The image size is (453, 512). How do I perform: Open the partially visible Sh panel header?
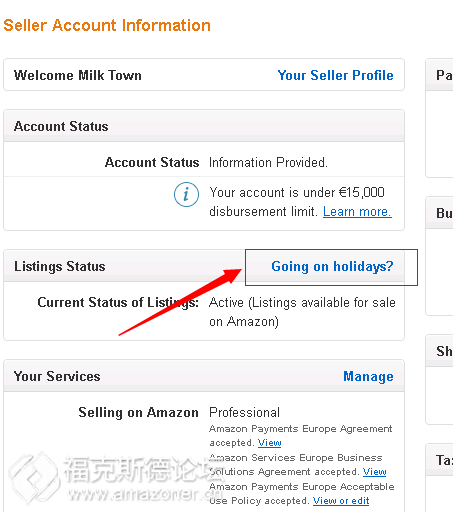pos(439,351)
